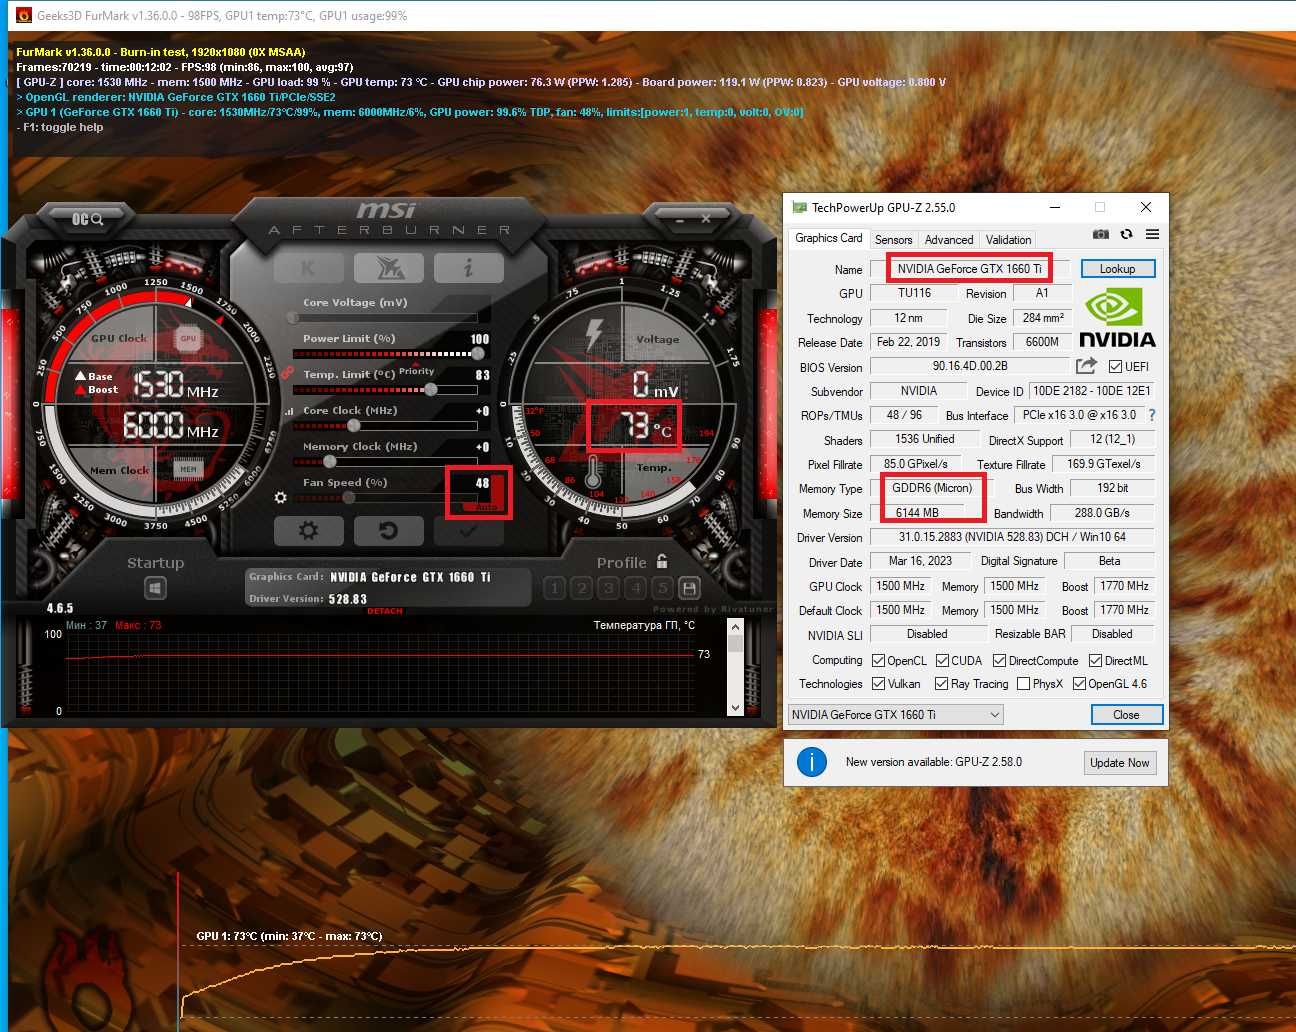Click the NVIDIA logo in GPU-Z
This screenshot has width=1296, height=1032.
tap(1116, 318)
